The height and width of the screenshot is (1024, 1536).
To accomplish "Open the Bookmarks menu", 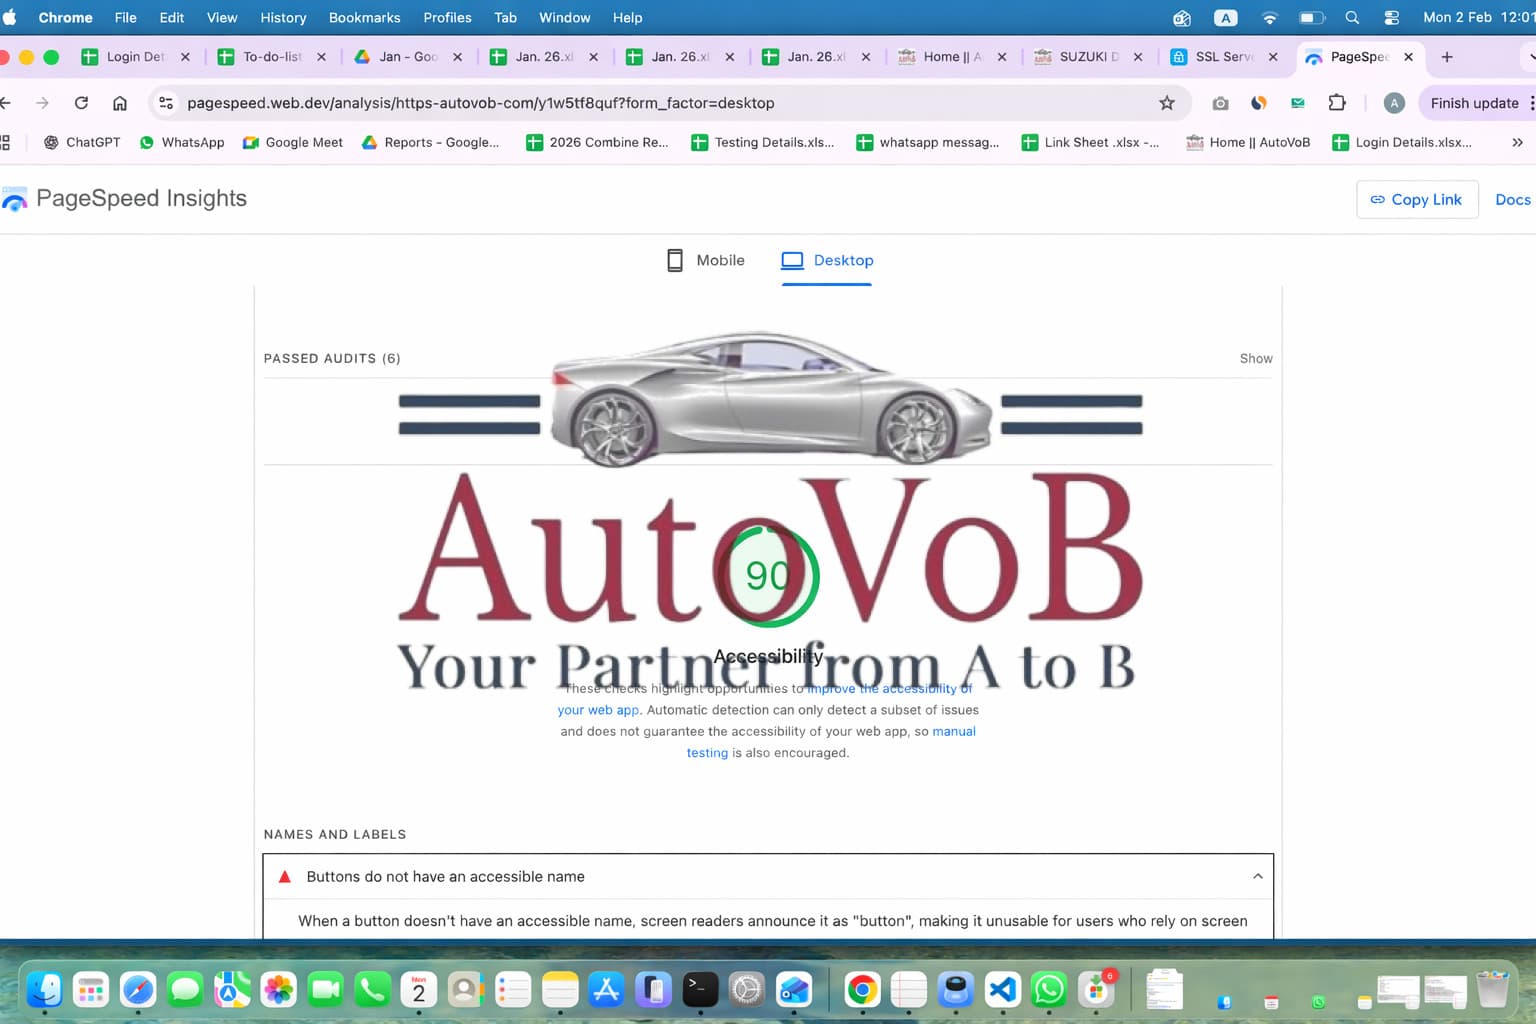I will point(364,18).
